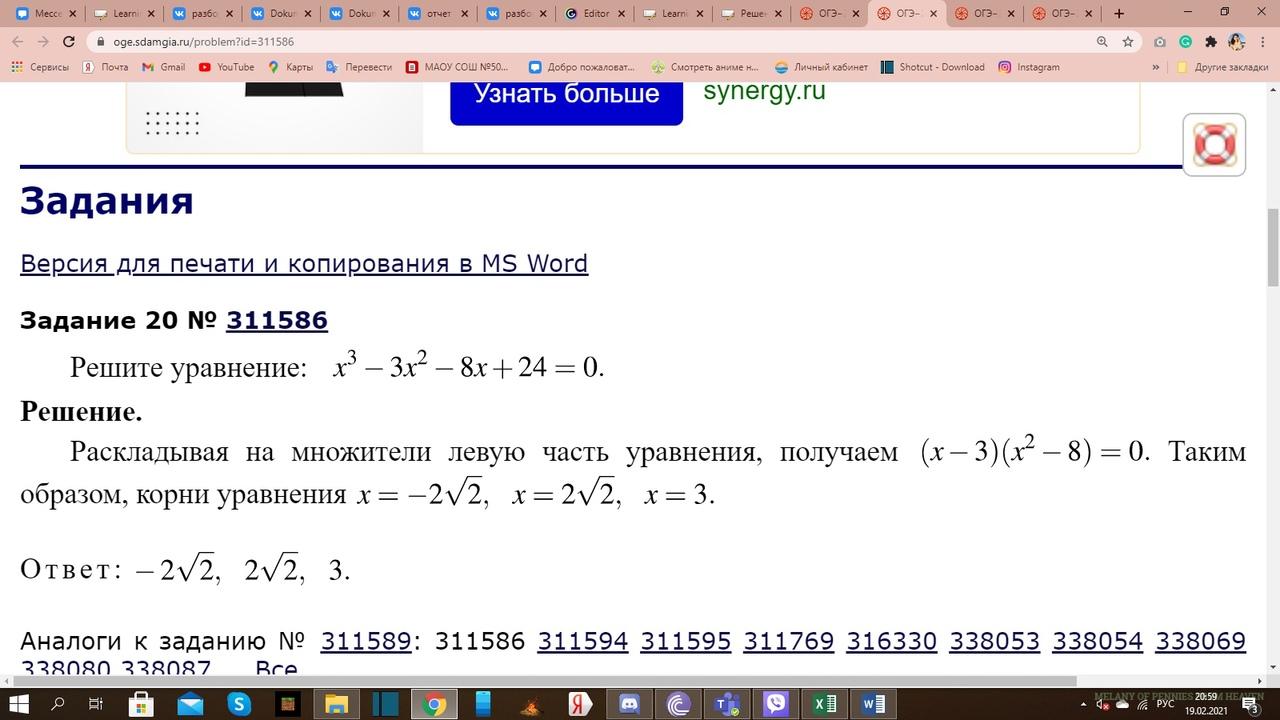Open Microsoft Teams from taskbar
Viewport: 1280px width, 720px height.
[x=727, y=705]
